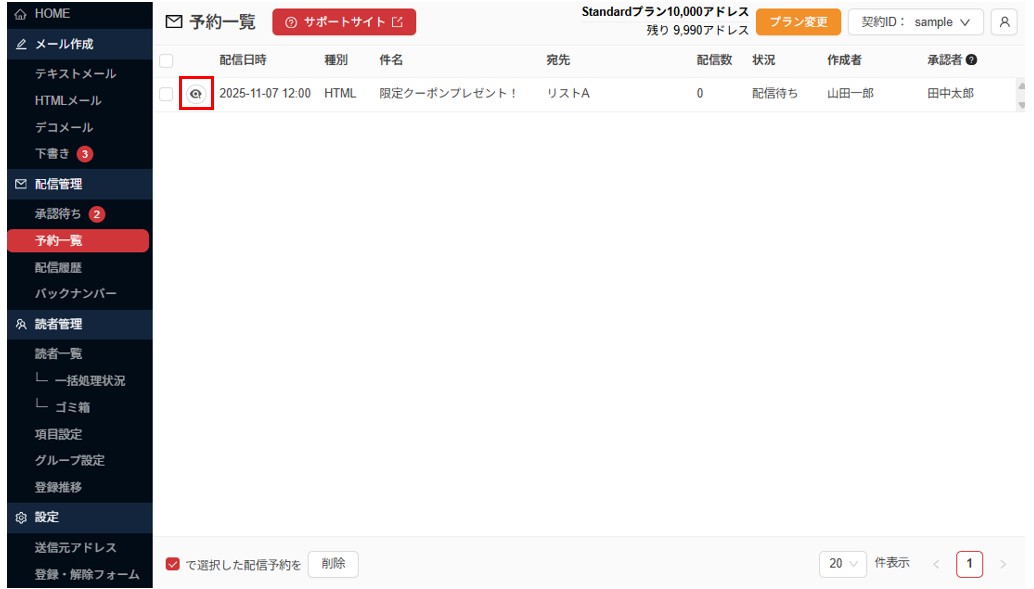
Task: Tick the select-all checkbox in the table header
Action: pos(166,61)
